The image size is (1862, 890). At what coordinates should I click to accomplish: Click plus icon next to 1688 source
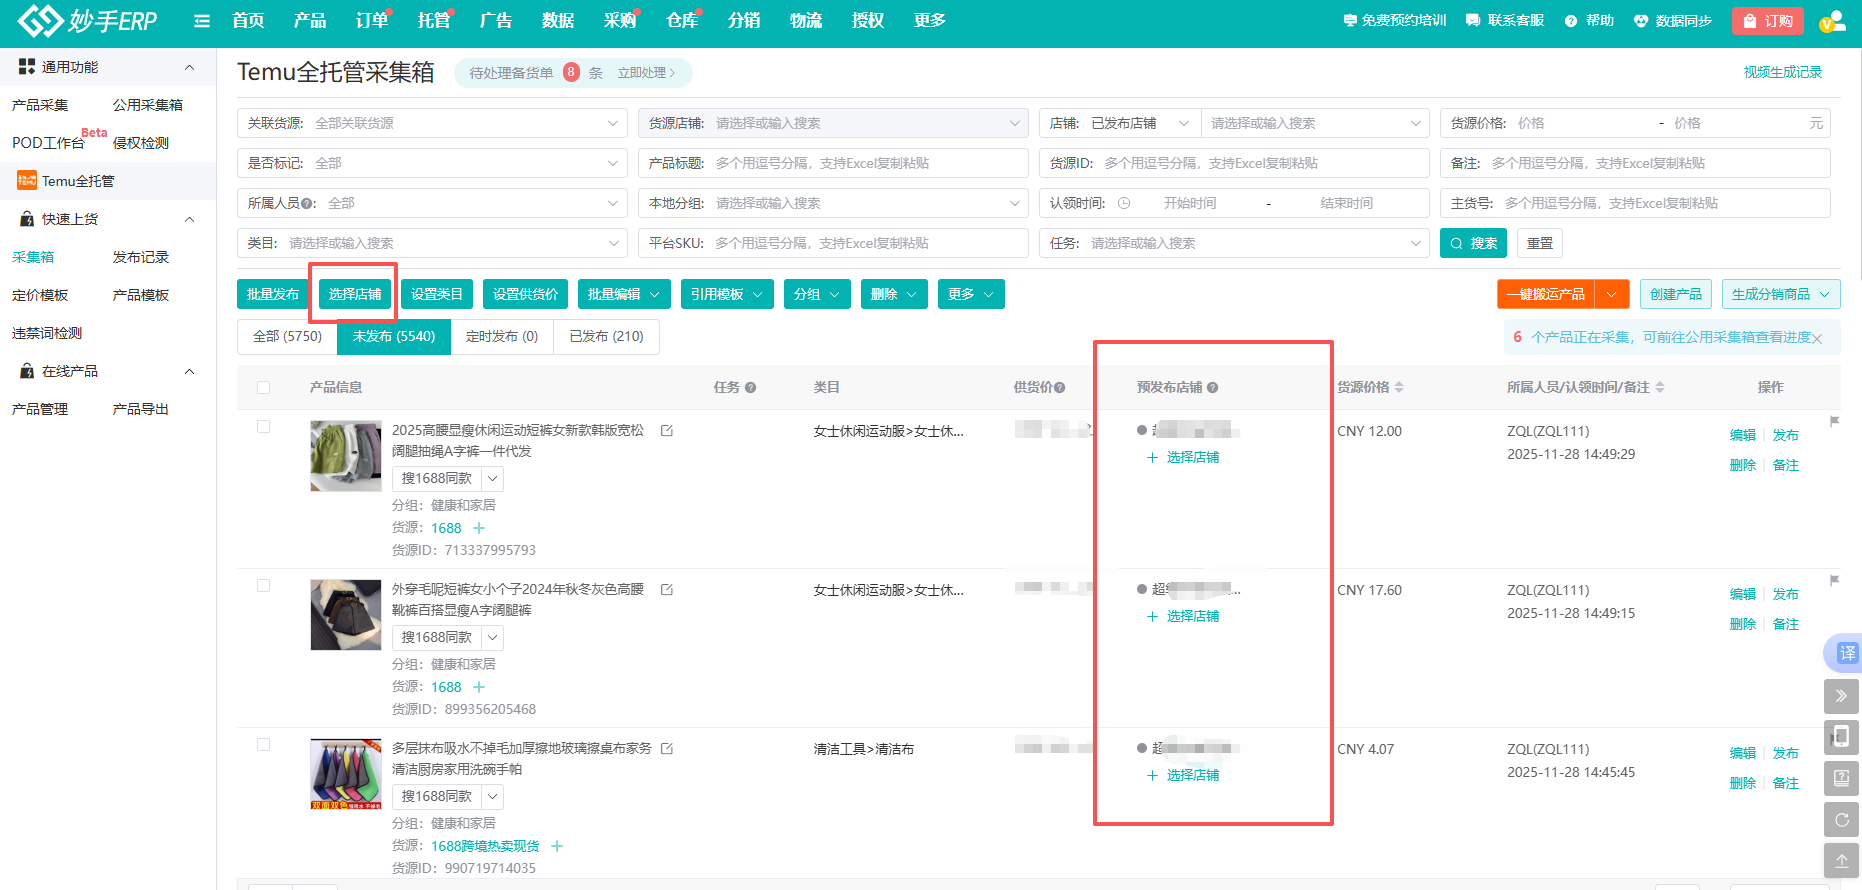pos(479,528)
